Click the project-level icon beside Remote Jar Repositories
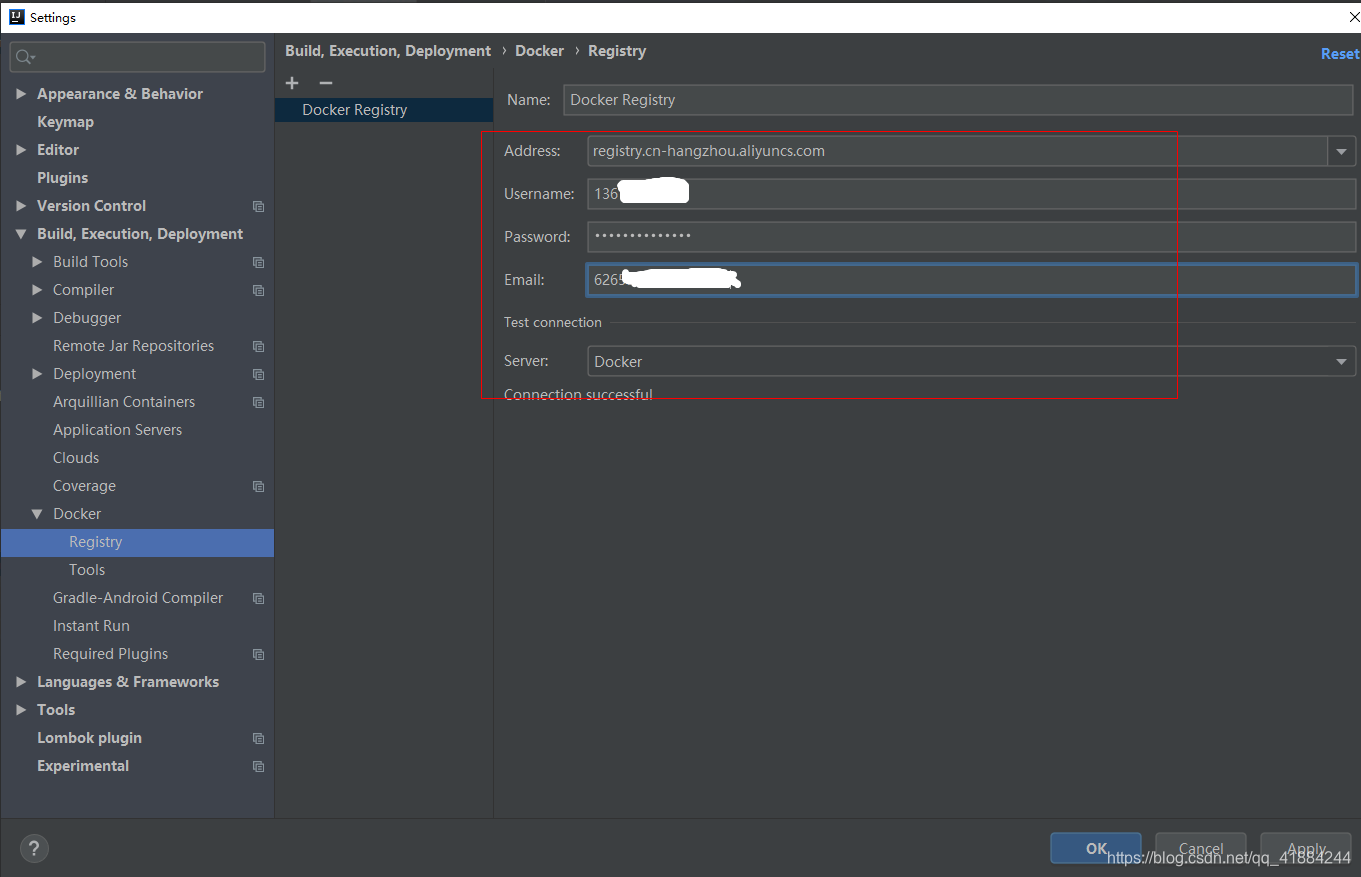This screenshot has height=877, width=1361. click(x=258, y=346)
